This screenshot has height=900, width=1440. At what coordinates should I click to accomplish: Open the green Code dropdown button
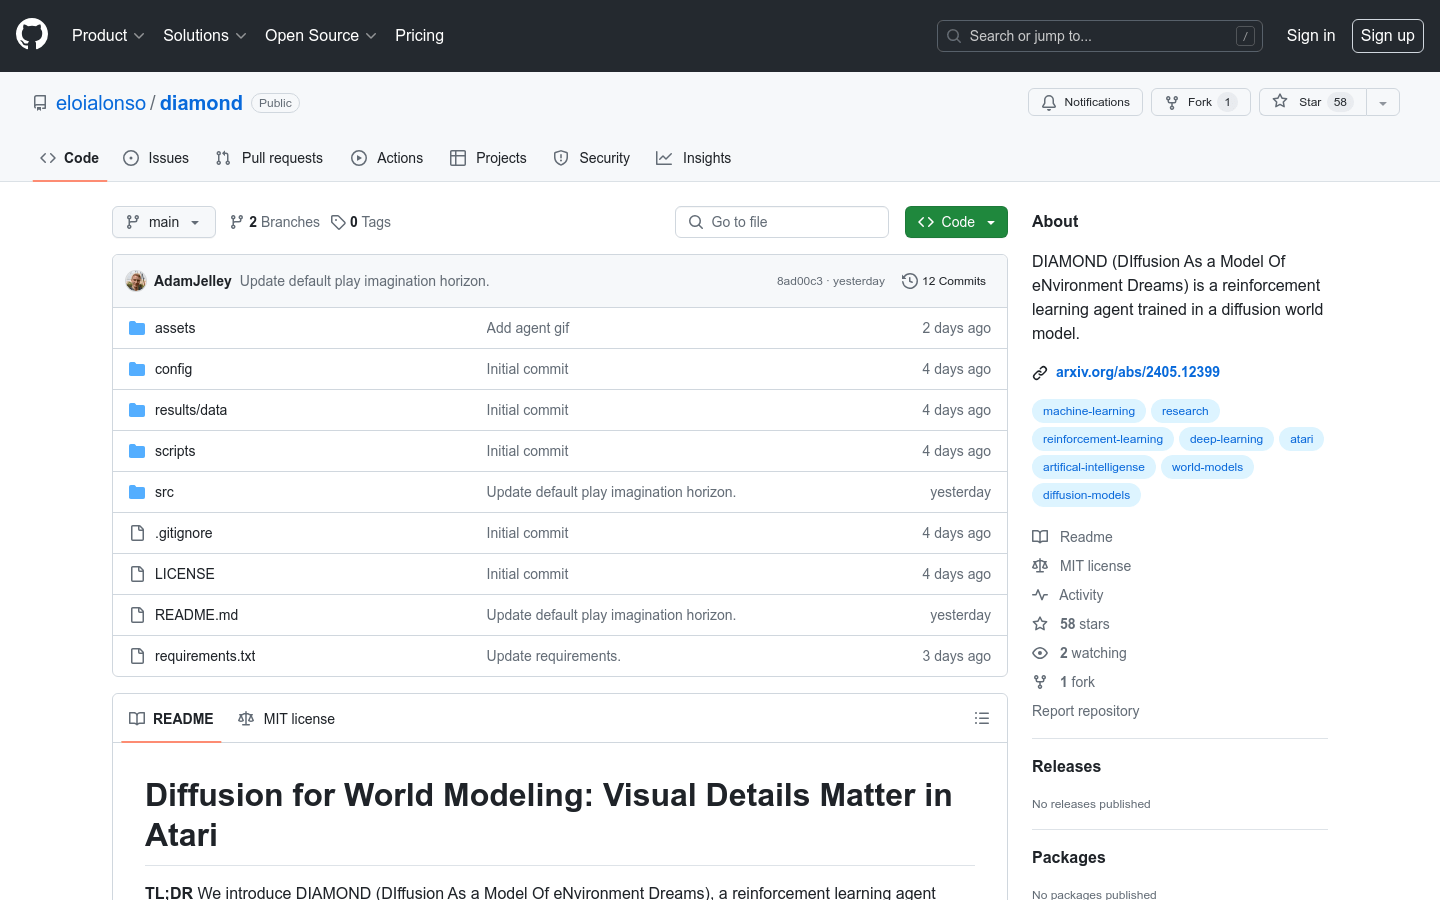click(956, 222)
